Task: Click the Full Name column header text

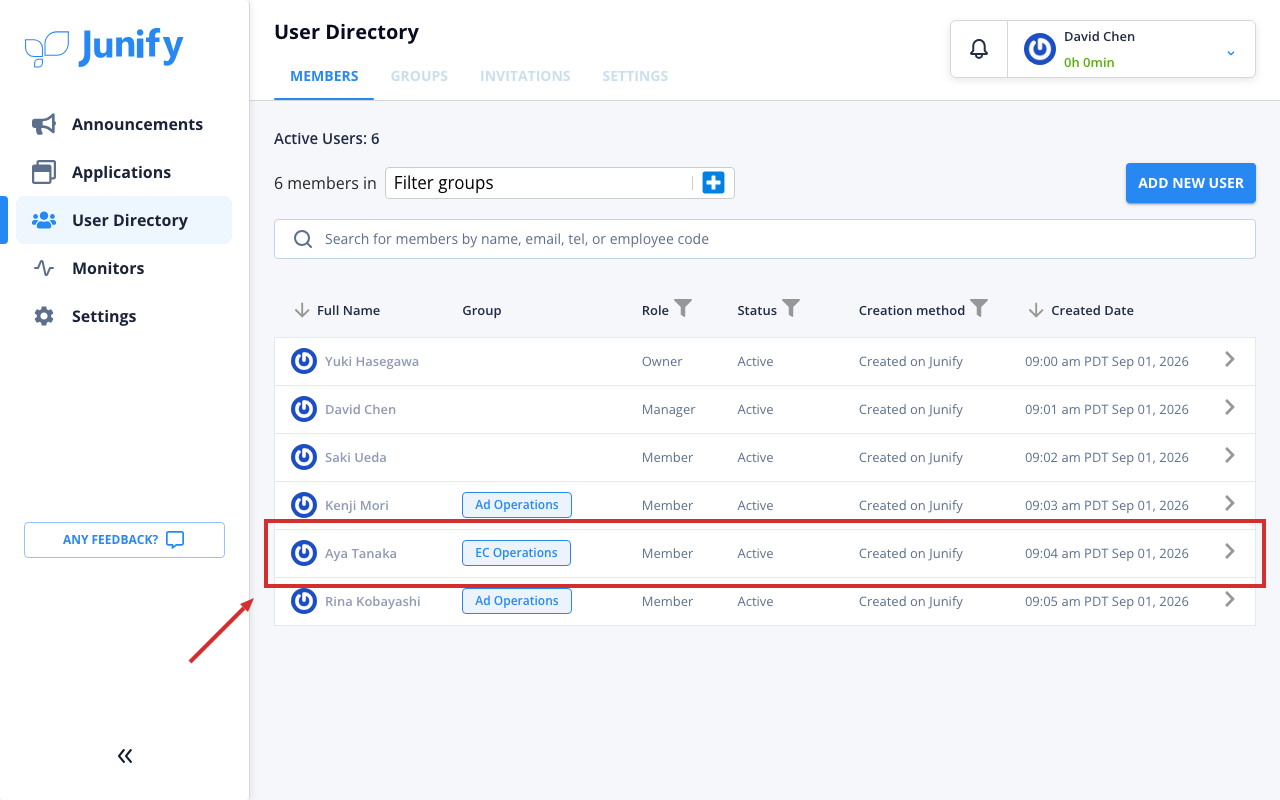Action: [x=348, y=310]
